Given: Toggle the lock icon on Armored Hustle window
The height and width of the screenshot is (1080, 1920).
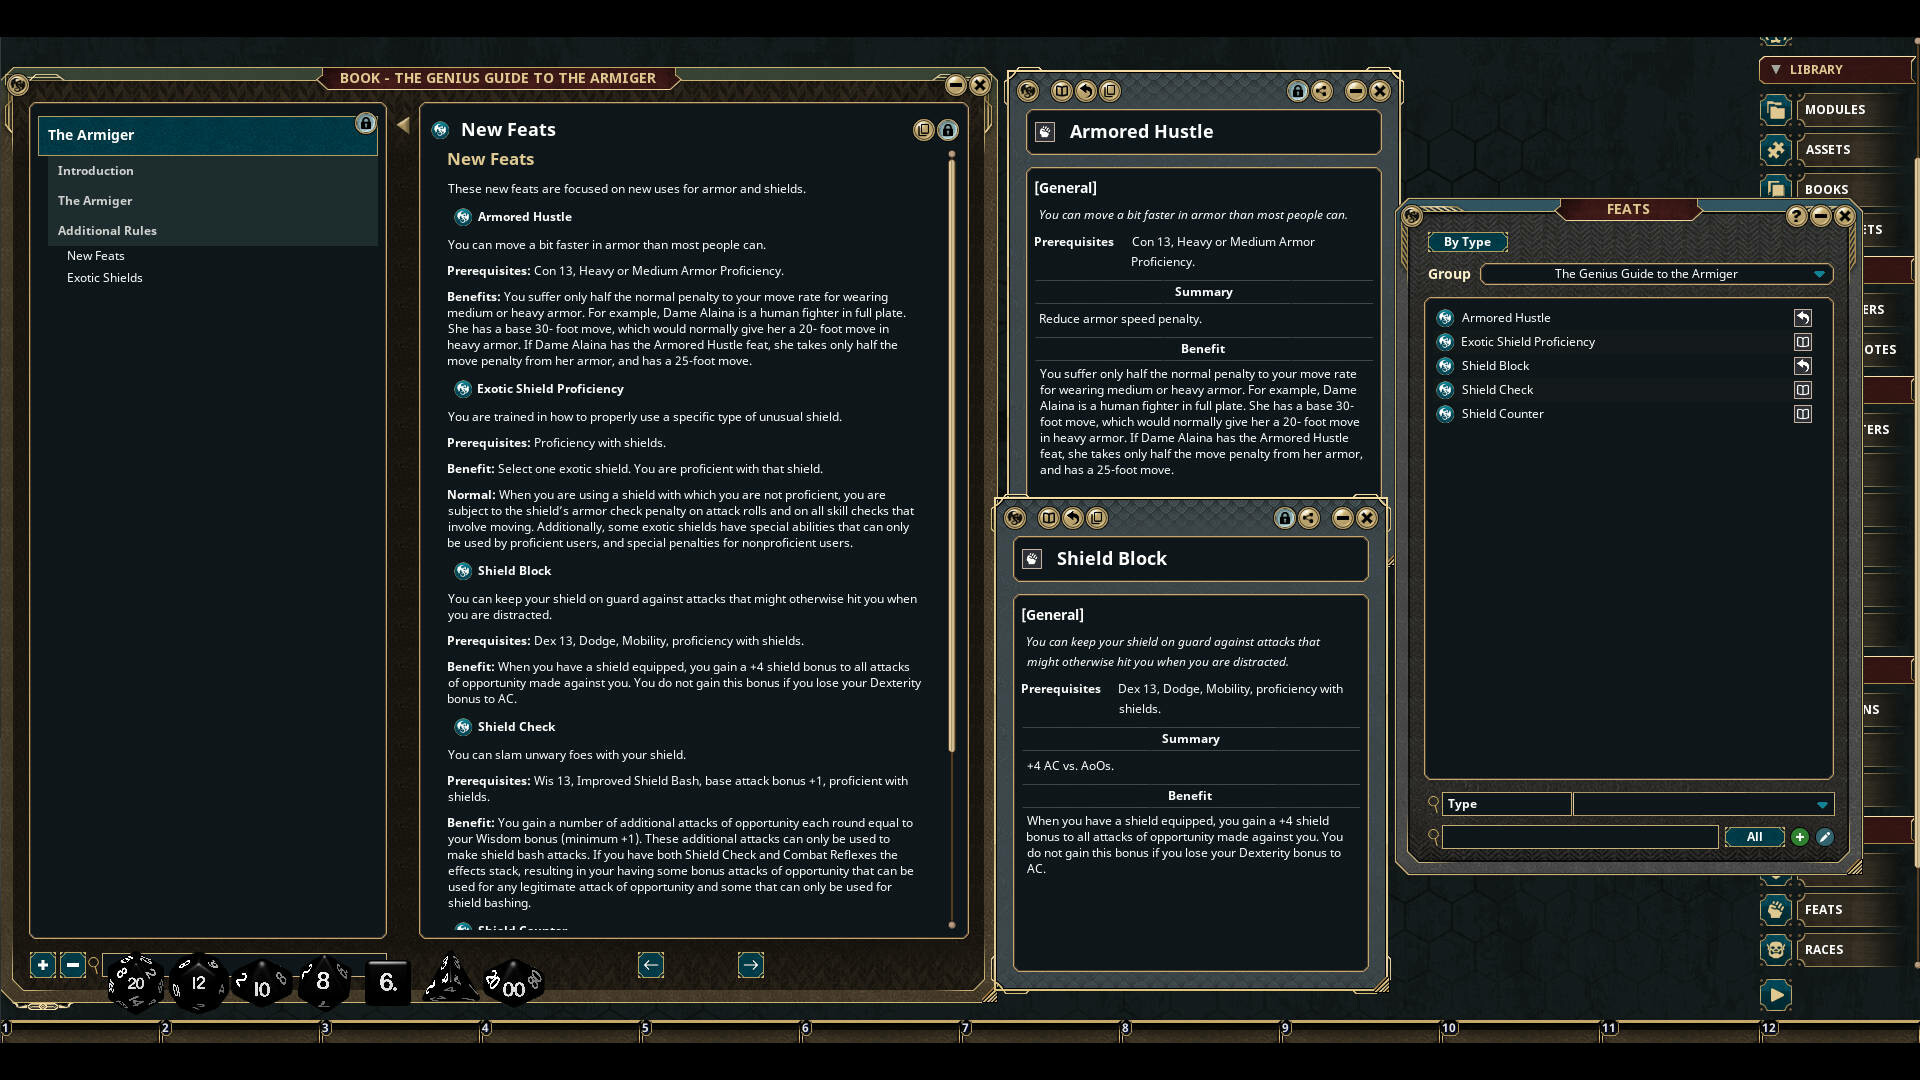Looking at the screenshot, I should 1297,91.
